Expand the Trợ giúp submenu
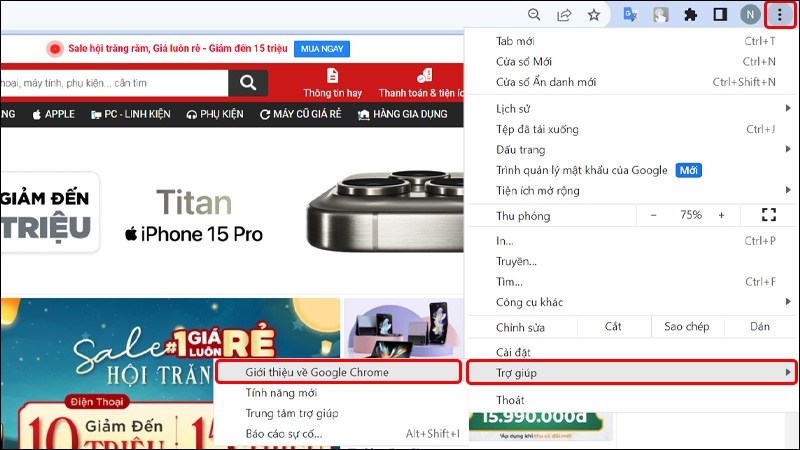This screenshot has height=450, width=800. pos(632,372)
